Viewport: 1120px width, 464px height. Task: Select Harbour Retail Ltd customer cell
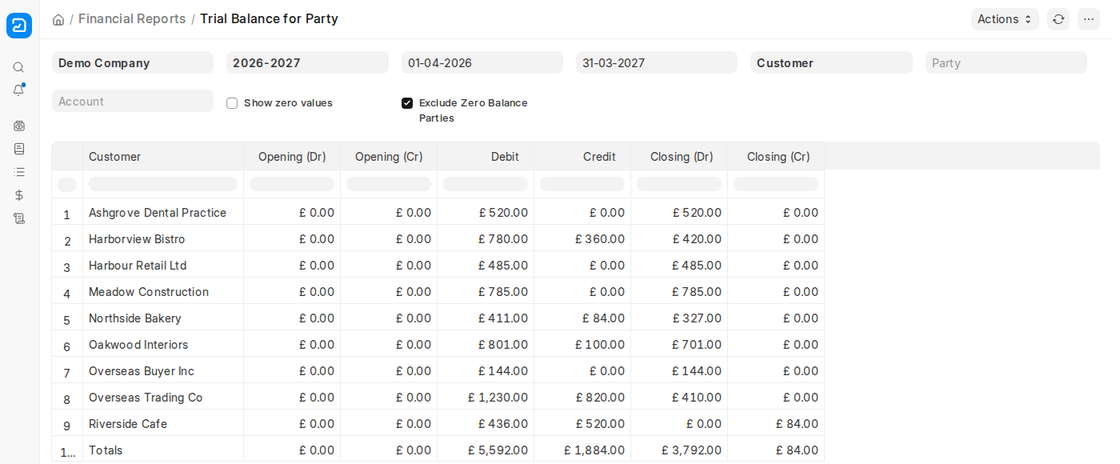163,266
